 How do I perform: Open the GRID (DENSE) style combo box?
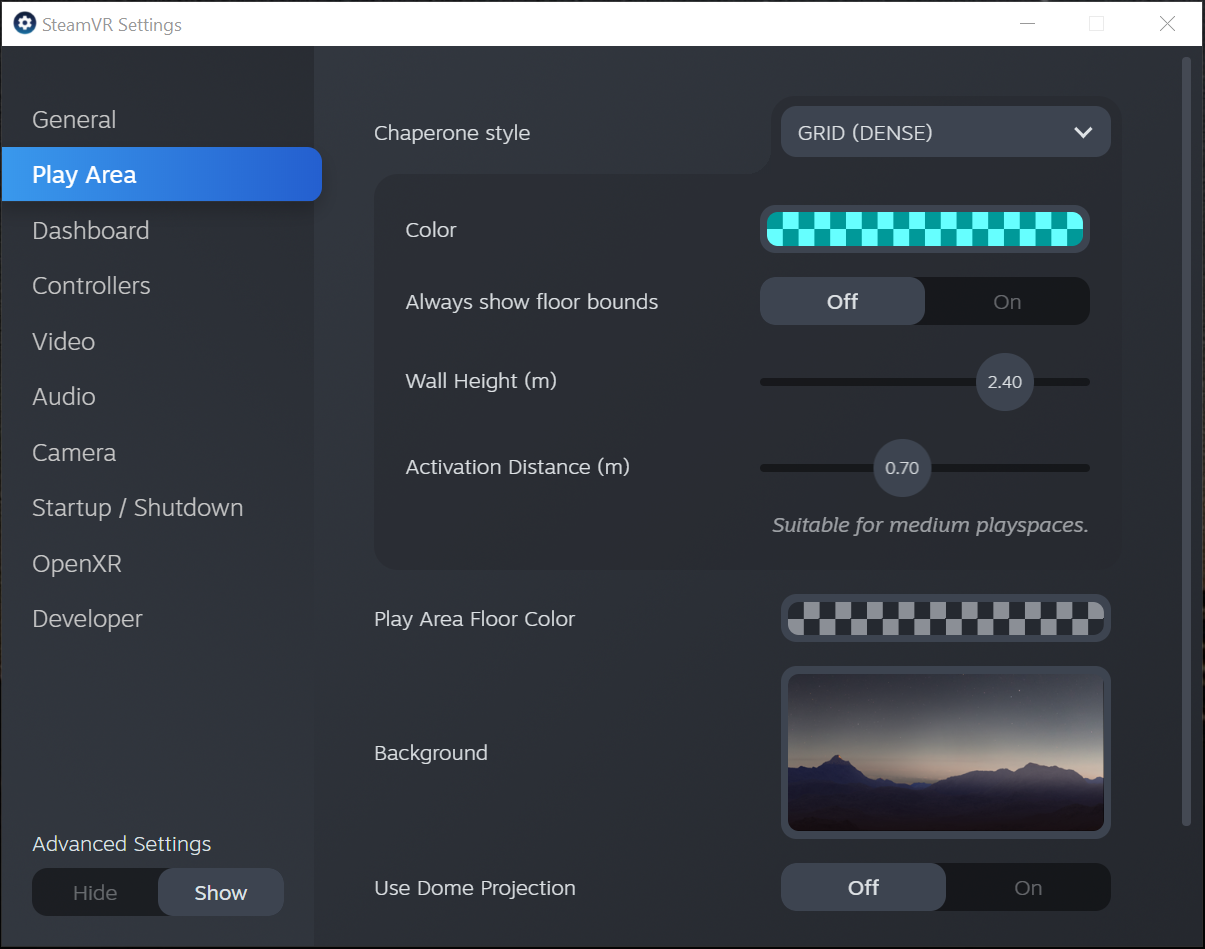tap(945, 132)
